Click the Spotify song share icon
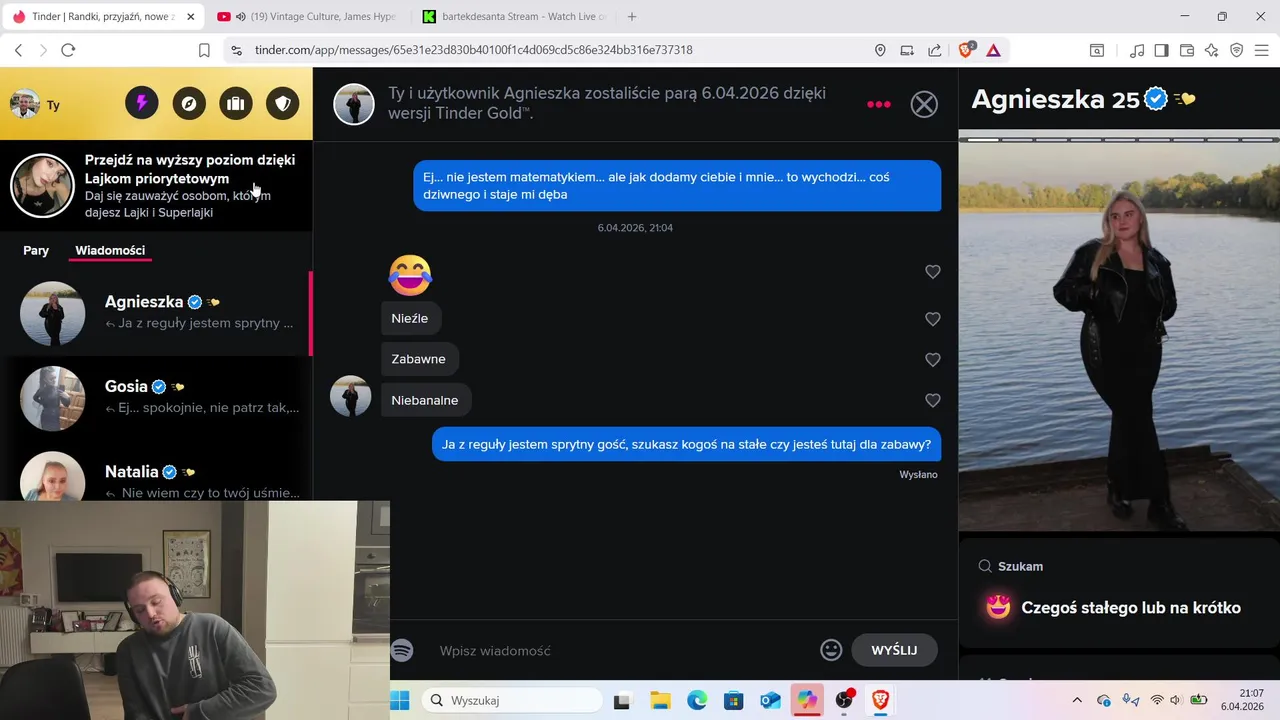The image size is (1280, 720). (x=402, y=650)
